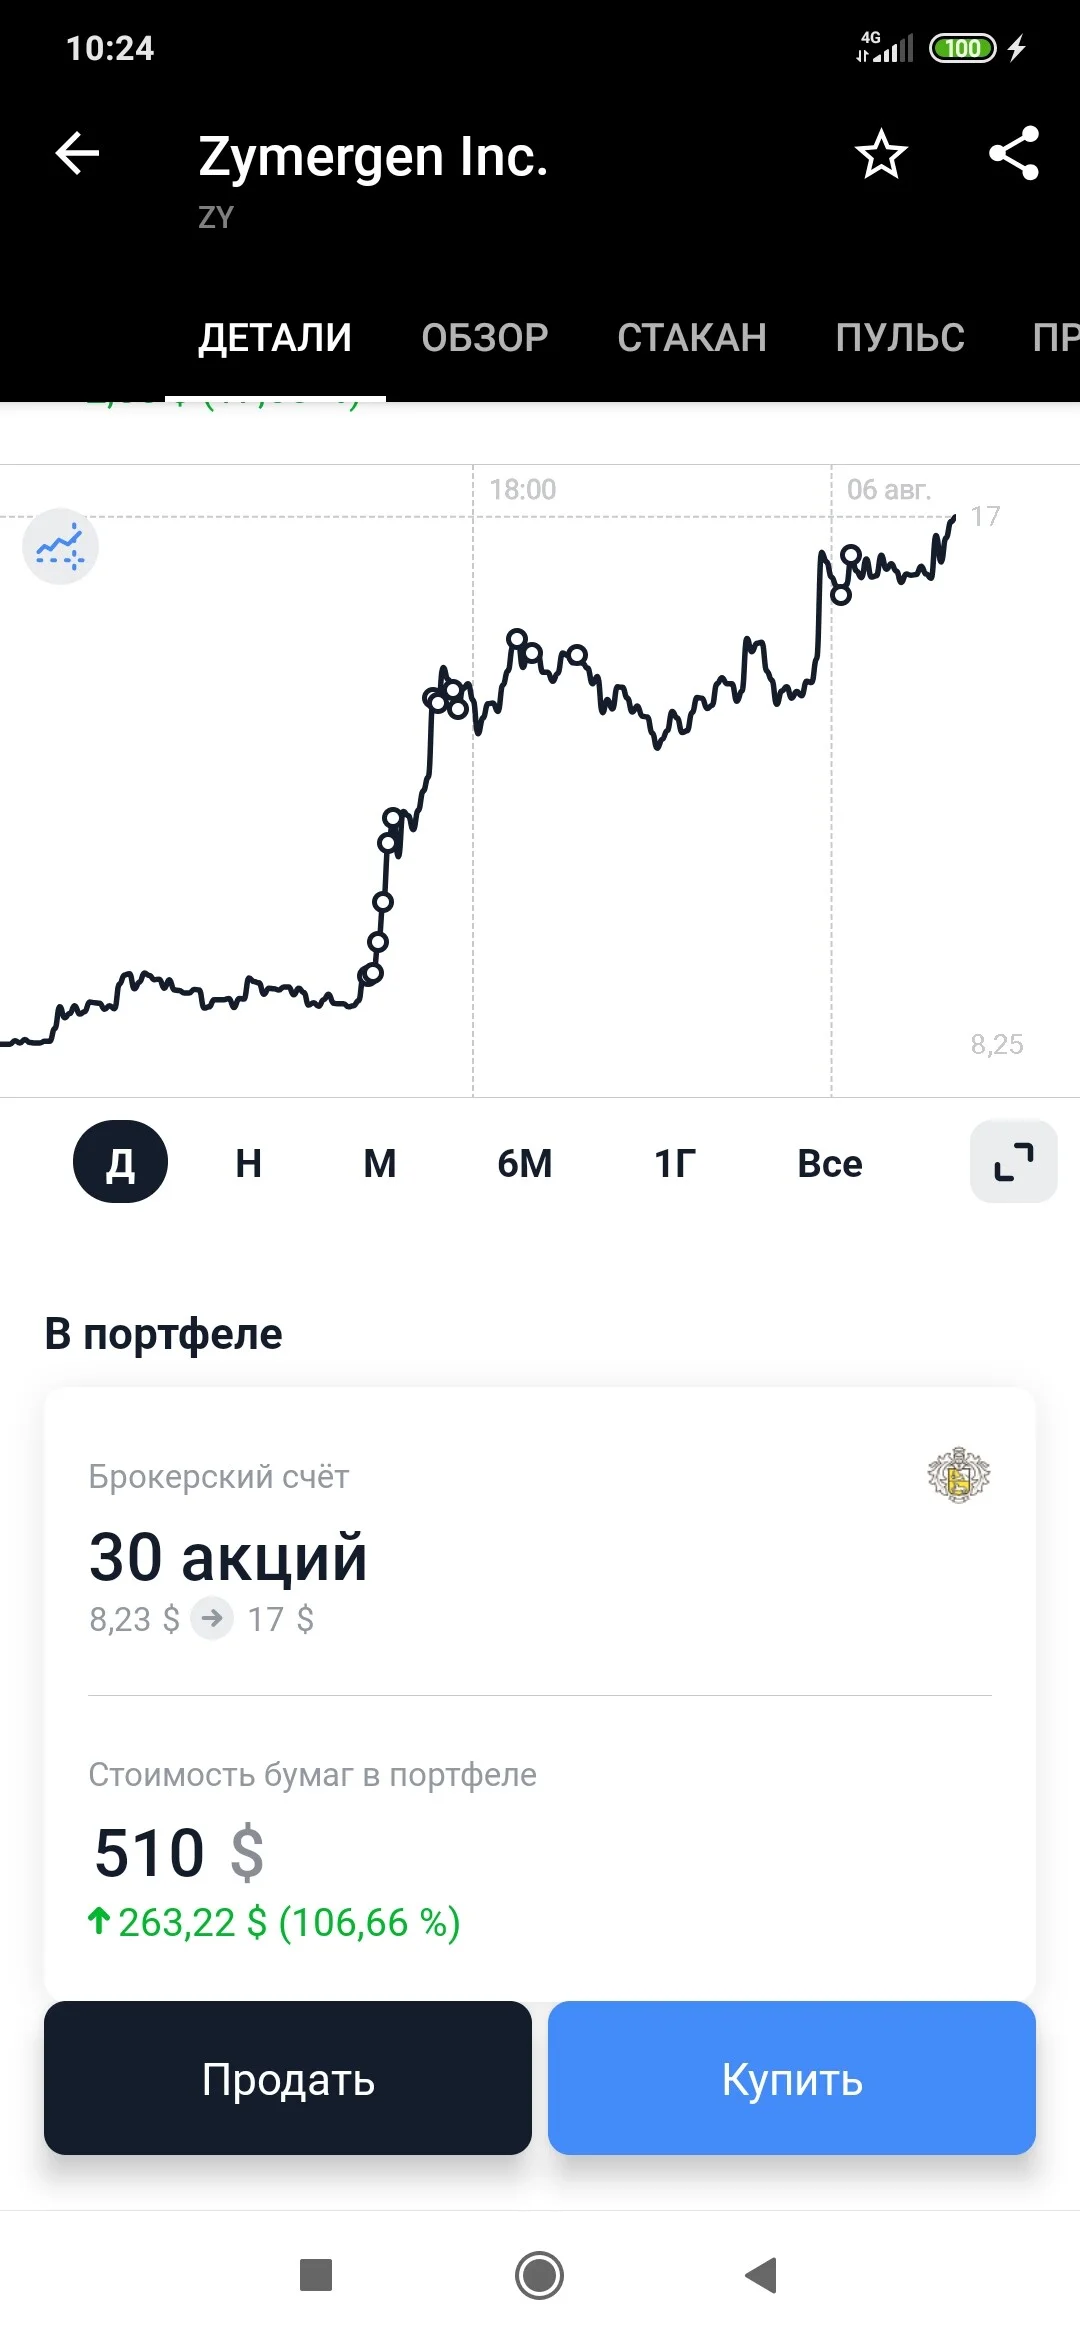Add Zymergen to favorites with star icon
The height and width of the screenshot is (2340, 1080).
881,154
